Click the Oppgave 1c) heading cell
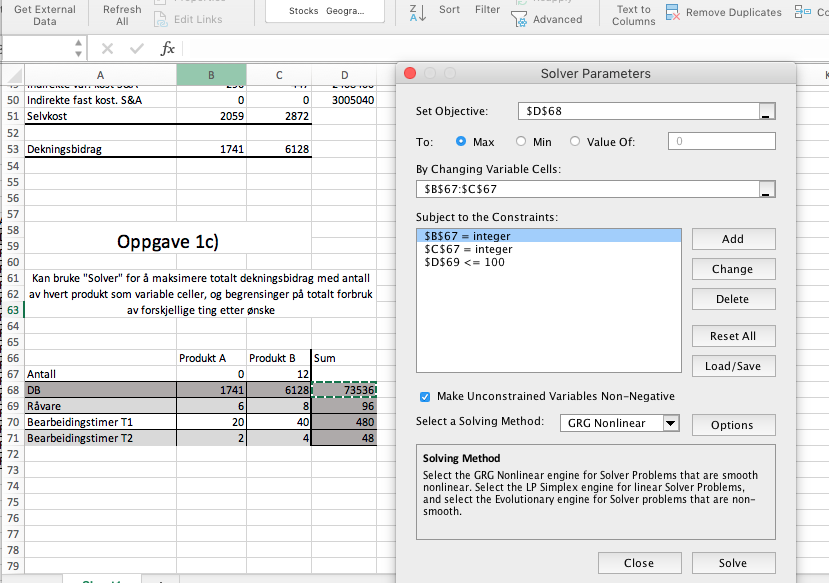829x583 pixels. coord(168,242)
